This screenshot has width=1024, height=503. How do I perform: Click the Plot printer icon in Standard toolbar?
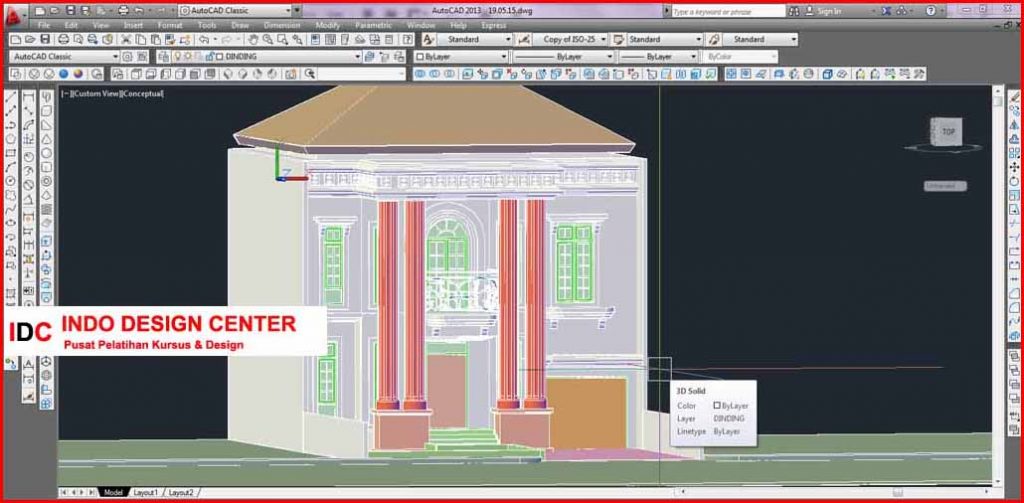63,39
